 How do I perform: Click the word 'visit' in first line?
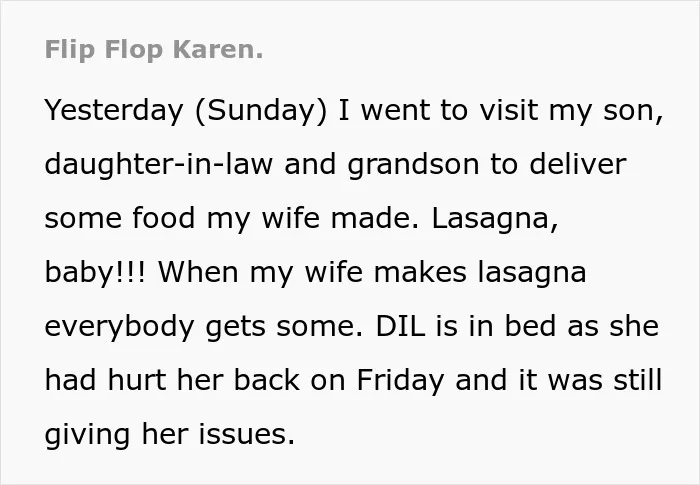pos(509,110)
